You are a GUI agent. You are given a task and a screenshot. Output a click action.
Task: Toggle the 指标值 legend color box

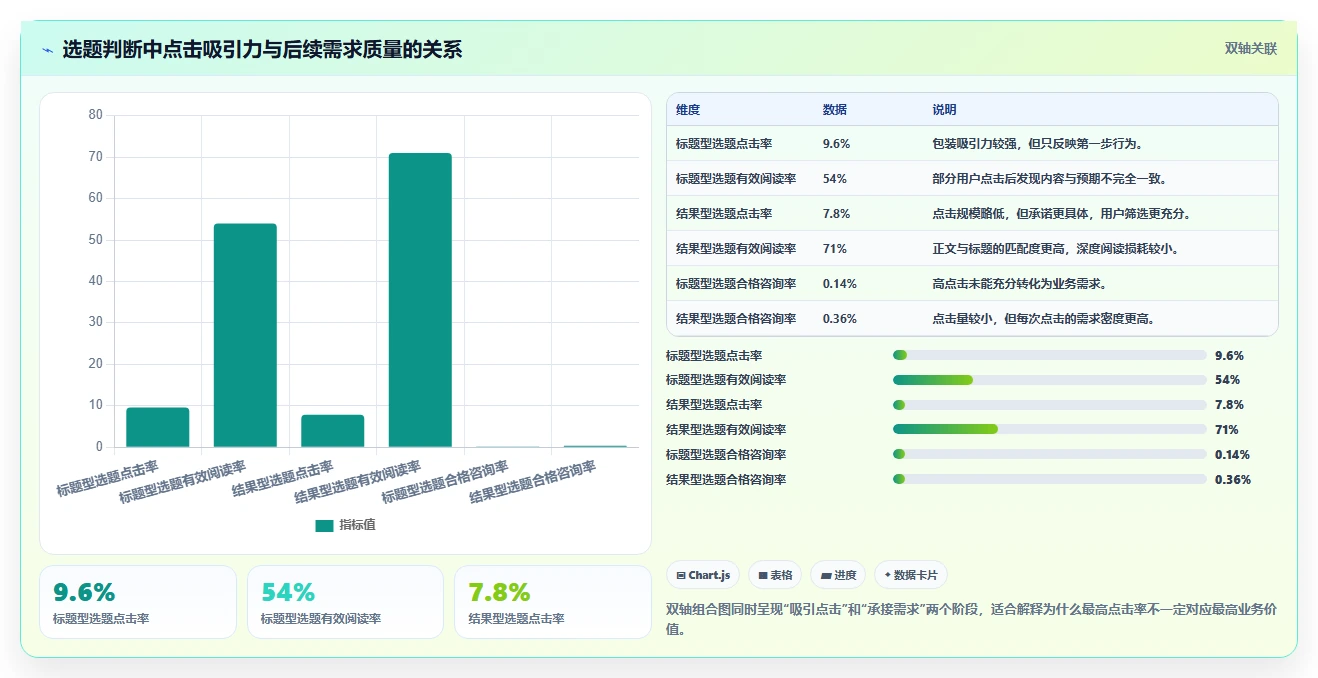click(324, 525)
